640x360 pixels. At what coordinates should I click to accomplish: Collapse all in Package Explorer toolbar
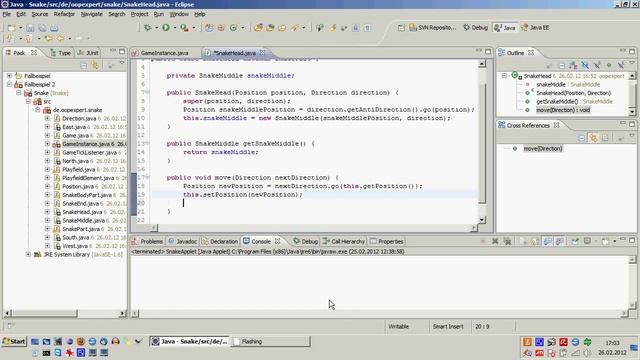pyautogui.click(x=84, y=65)
